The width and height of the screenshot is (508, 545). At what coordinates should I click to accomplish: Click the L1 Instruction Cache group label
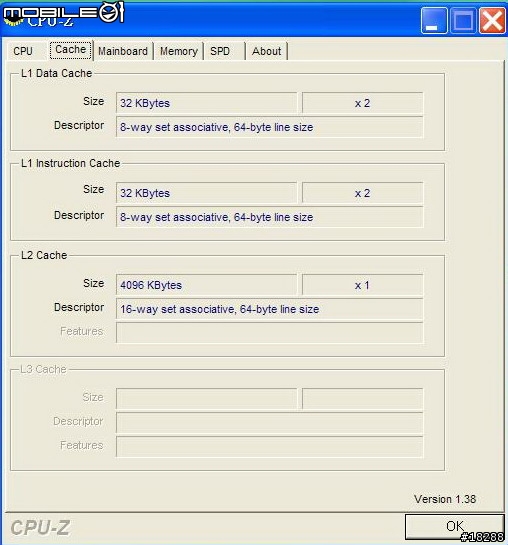(71, 163)
